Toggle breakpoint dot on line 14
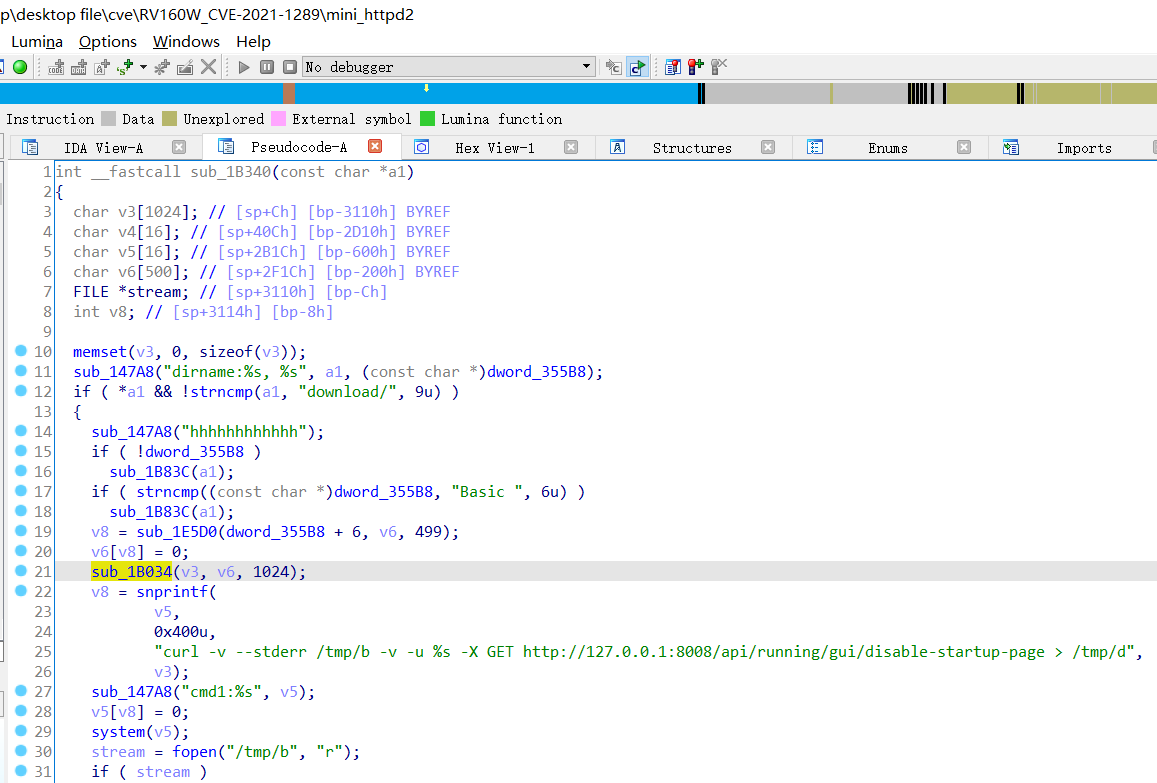 pyautogui.click(x=21, y=430)
